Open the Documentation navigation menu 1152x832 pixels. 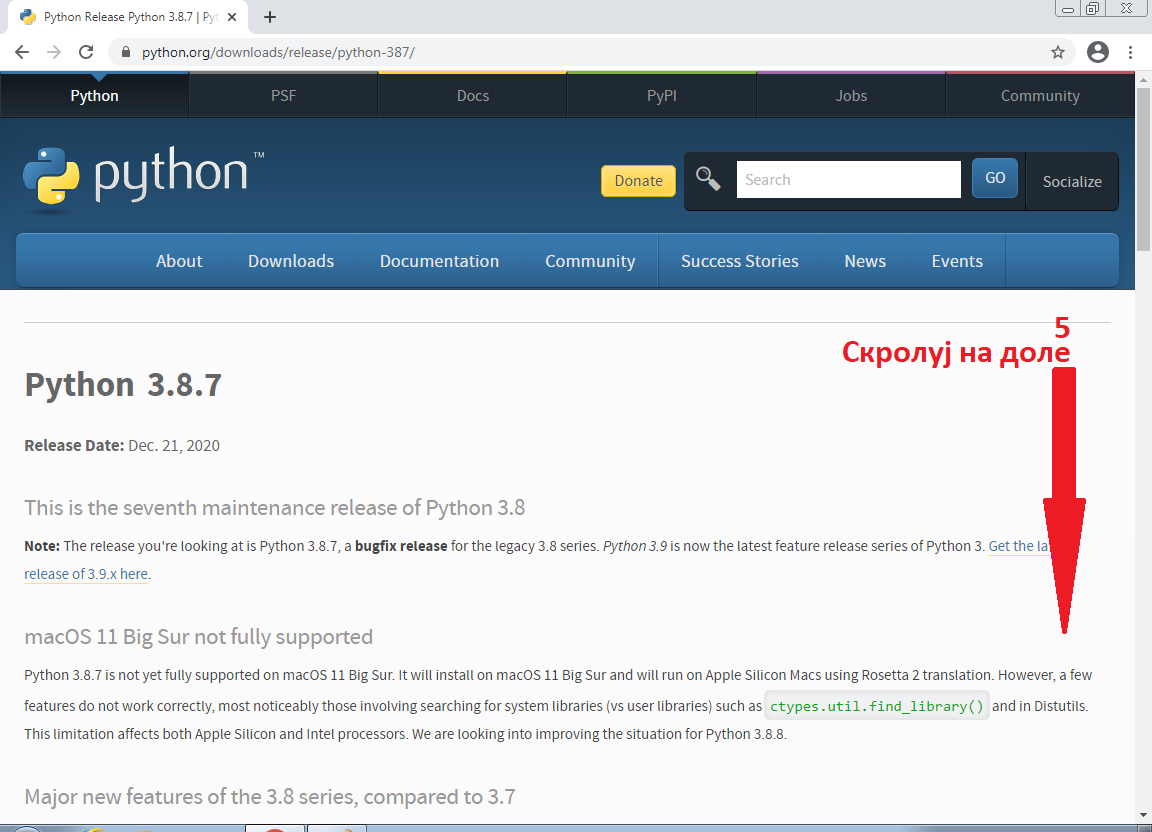click(439, 261)
